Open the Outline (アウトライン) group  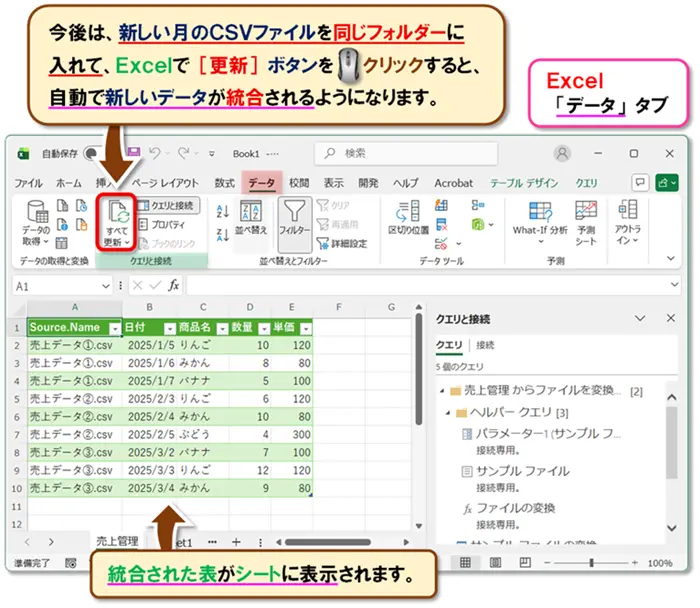coord(628,222)
